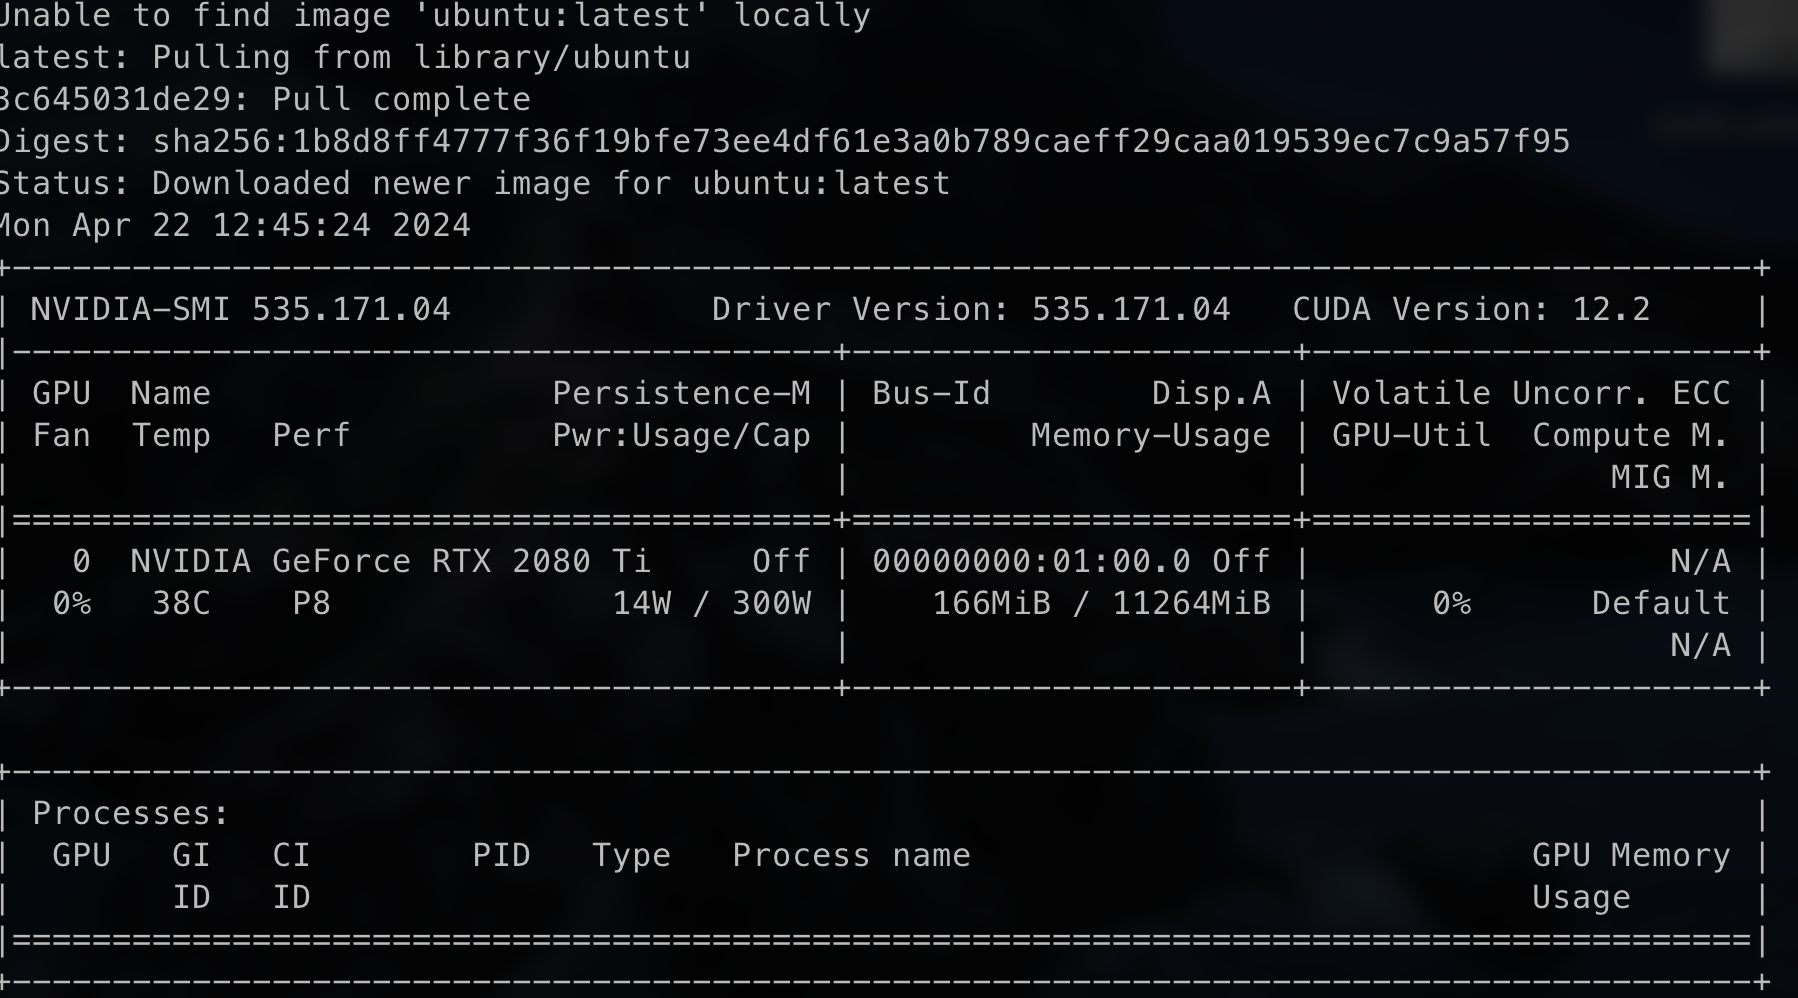Screen dimensions: 1798x998
Task: Click the Persistence-M Off value
Action: (x=779, y=561)
